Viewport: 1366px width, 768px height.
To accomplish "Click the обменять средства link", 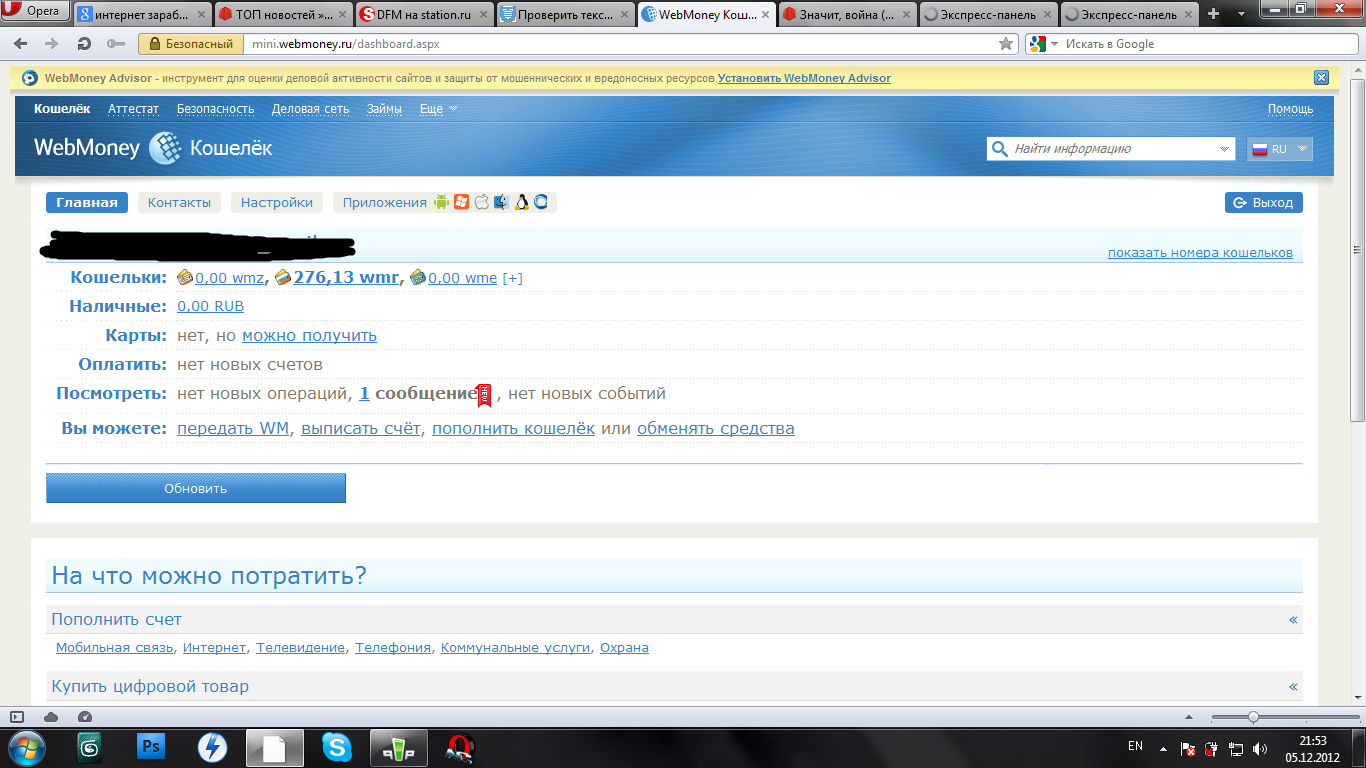I will (x=716, y=429).
